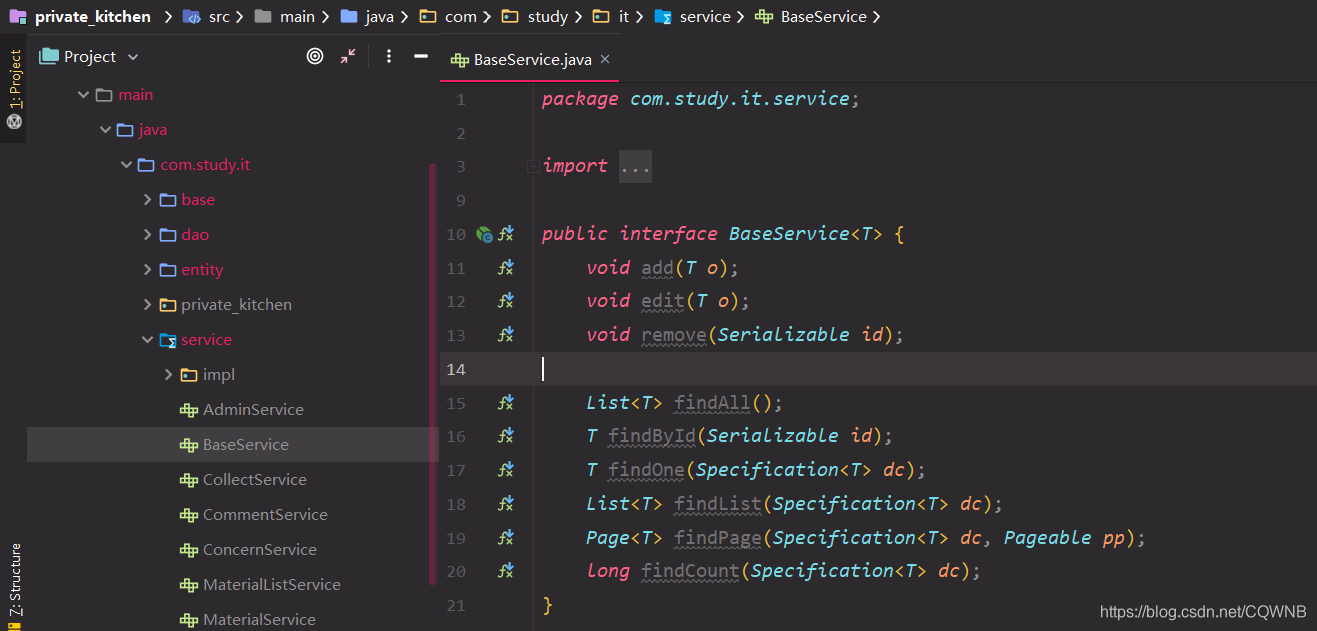1317x631 pixels.
Task: Click implementation gutter icon on line 10
Action: coord(507,234)
